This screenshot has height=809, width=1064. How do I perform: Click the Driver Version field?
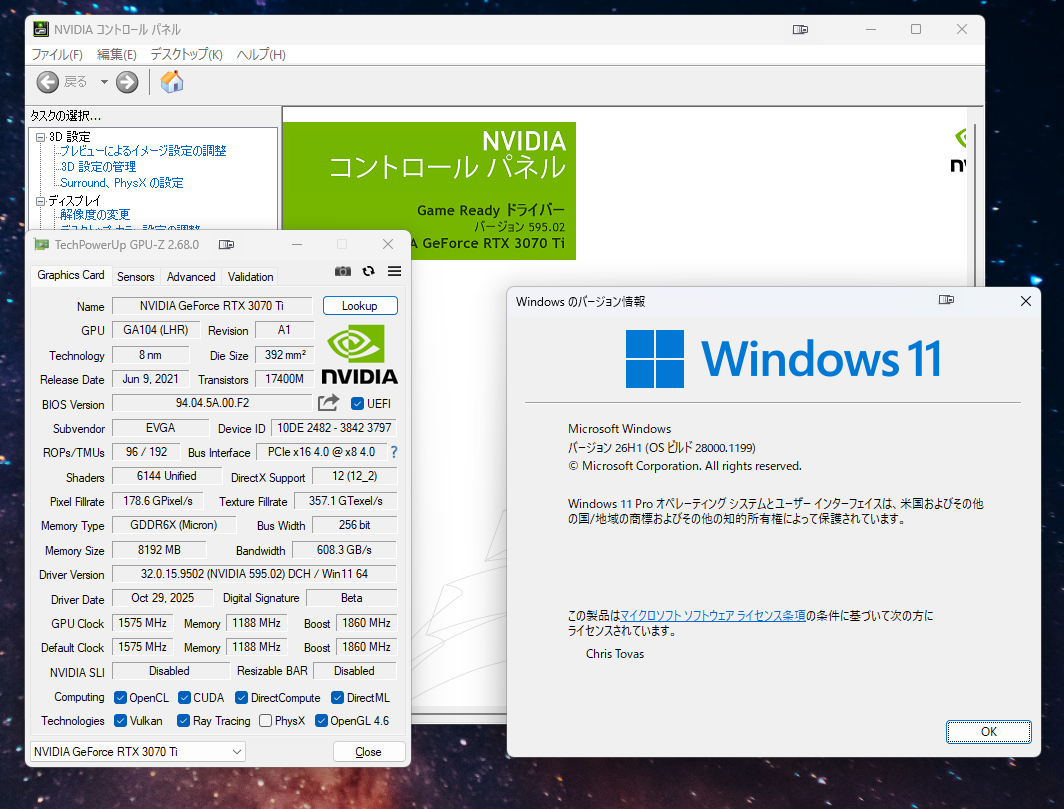coord(254,574)
